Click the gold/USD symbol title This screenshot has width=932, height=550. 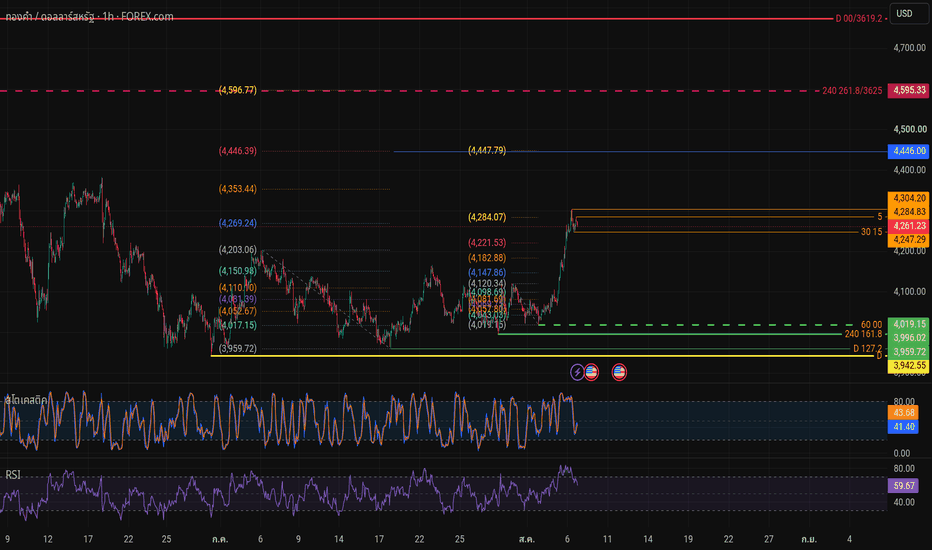tap(89, 17)
